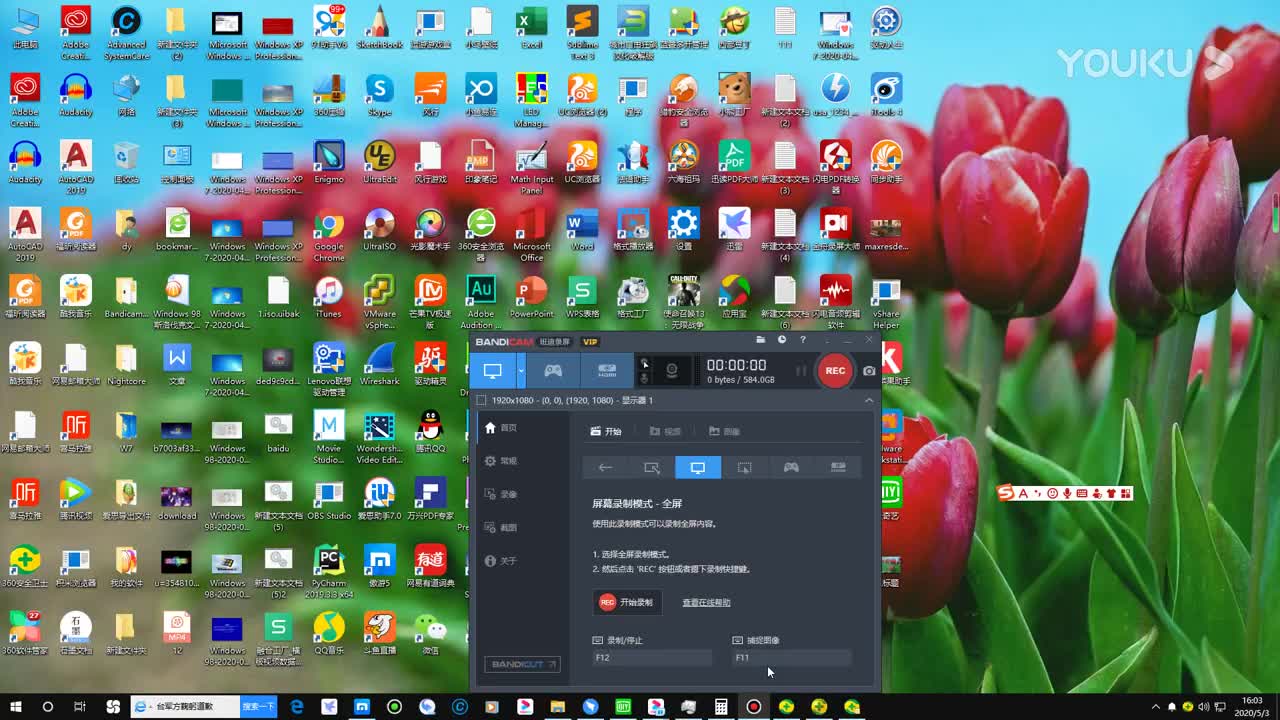
Task: Open Microsoft Edge from the taskbar
Action: tap(297, 706)
